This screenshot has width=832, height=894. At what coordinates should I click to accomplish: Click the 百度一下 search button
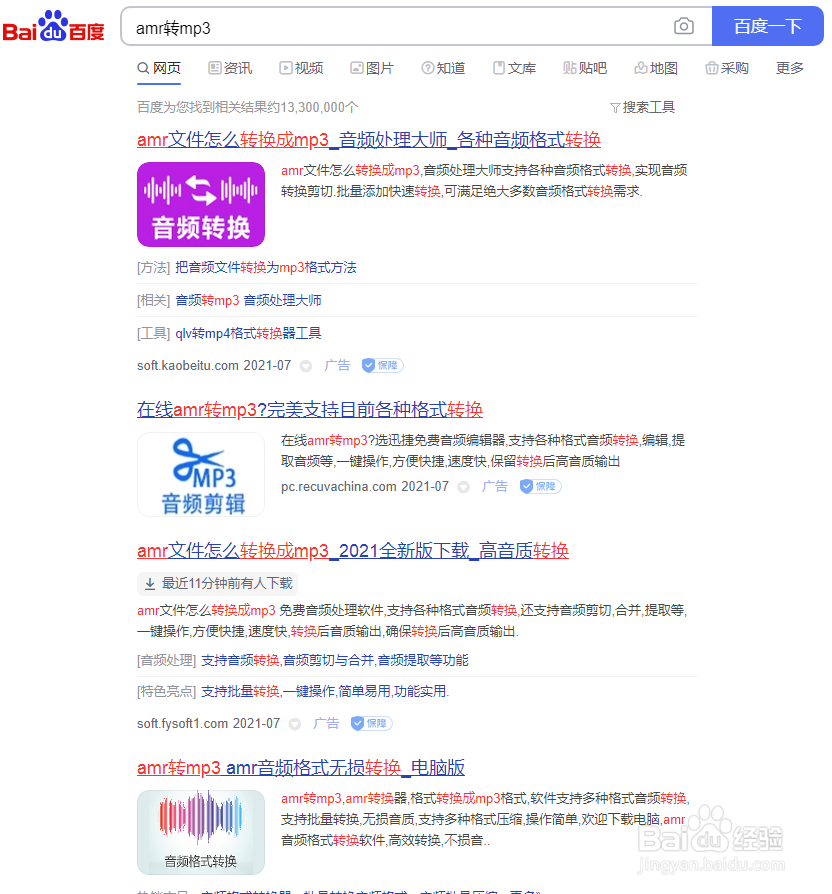768,26
